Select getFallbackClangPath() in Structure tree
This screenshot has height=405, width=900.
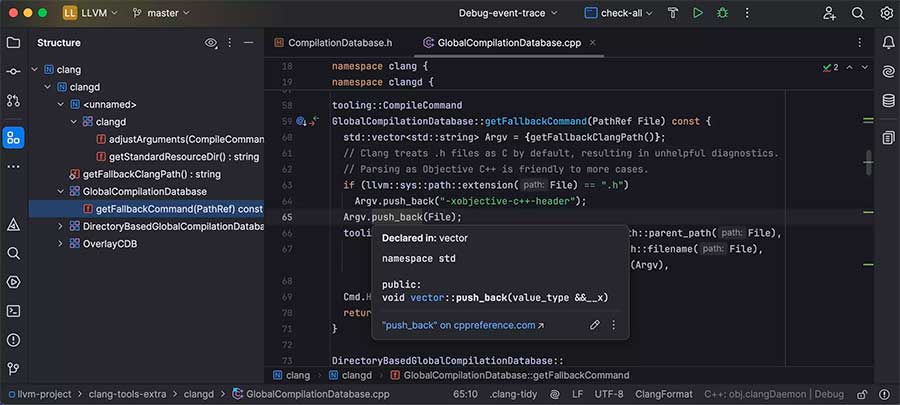click(151, 174)
